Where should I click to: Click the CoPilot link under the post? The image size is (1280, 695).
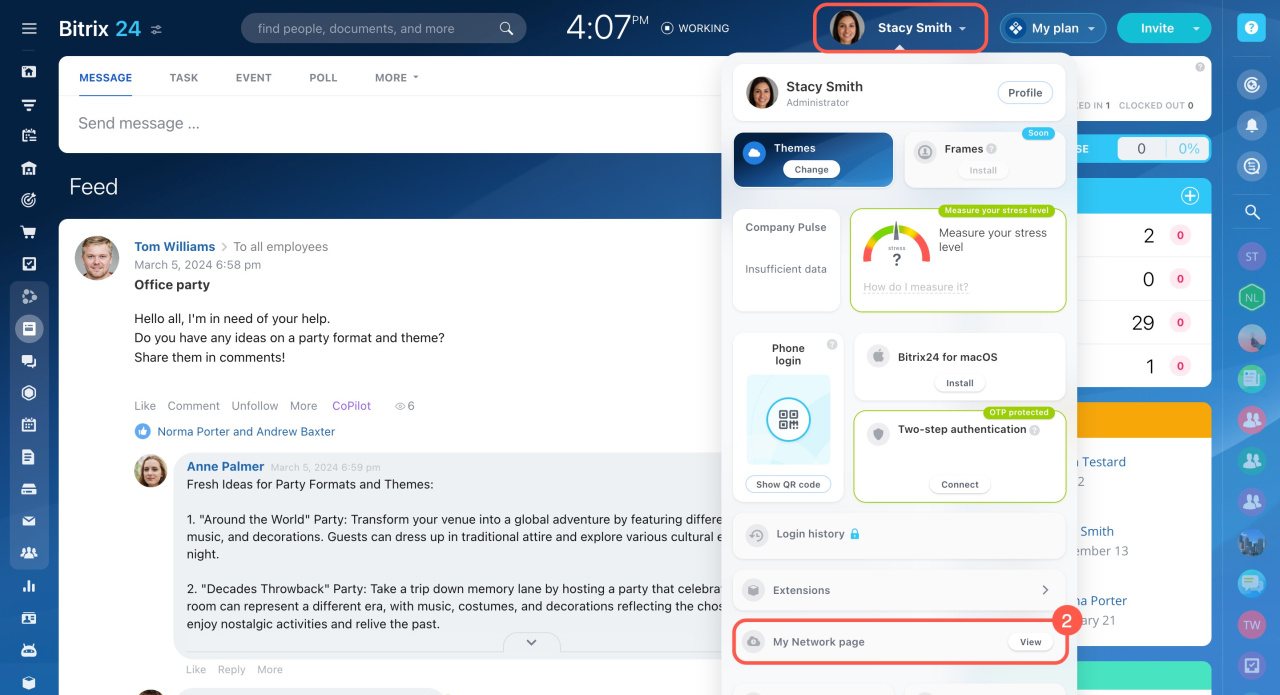click(x=351, y=406)
